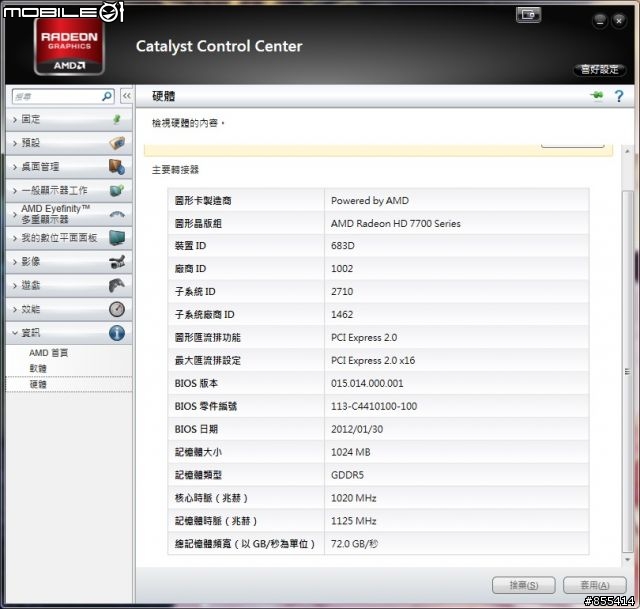Click the 我的數位平面面板 monitor icon
This screenshot has height=609, width=640.
[x=117, y=238]
